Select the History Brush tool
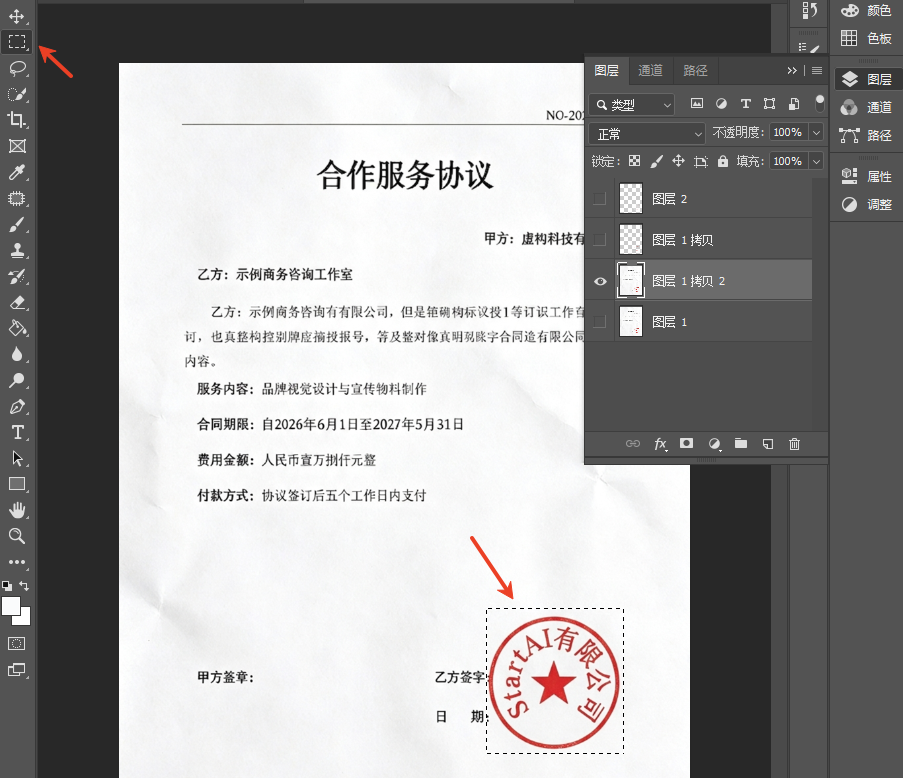This screenshot has width=903, height=778. [17, 276]
